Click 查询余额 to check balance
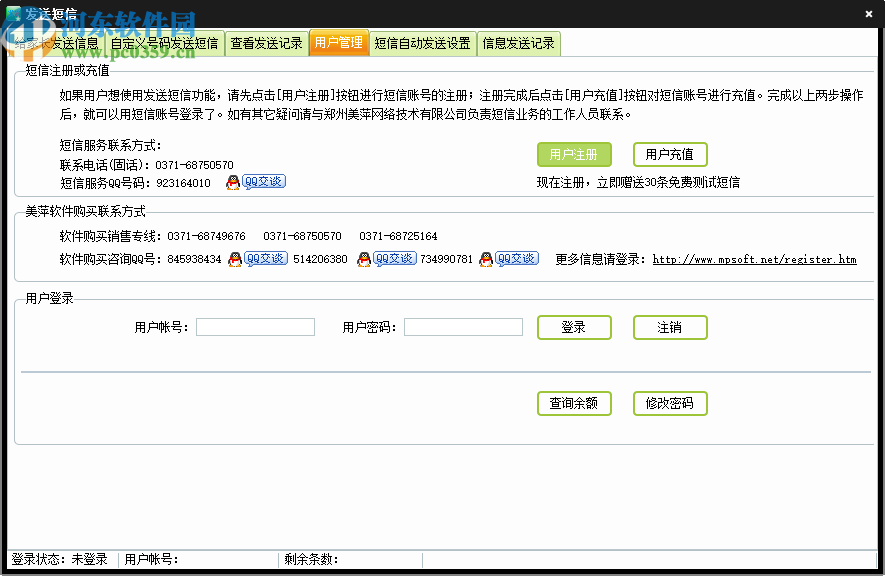This screenshot has width=885, height=576. pyautogui.click(x=574, y=403)
